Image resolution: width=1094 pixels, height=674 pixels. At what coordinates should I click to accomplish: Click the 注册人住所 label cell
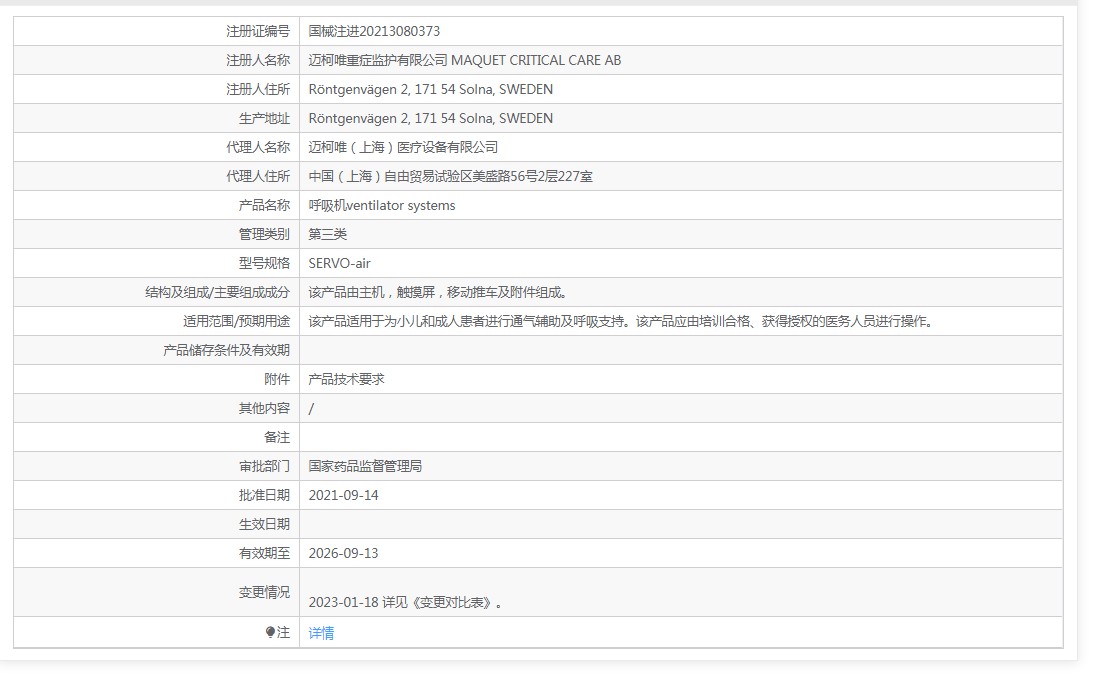tap(156, 89)
